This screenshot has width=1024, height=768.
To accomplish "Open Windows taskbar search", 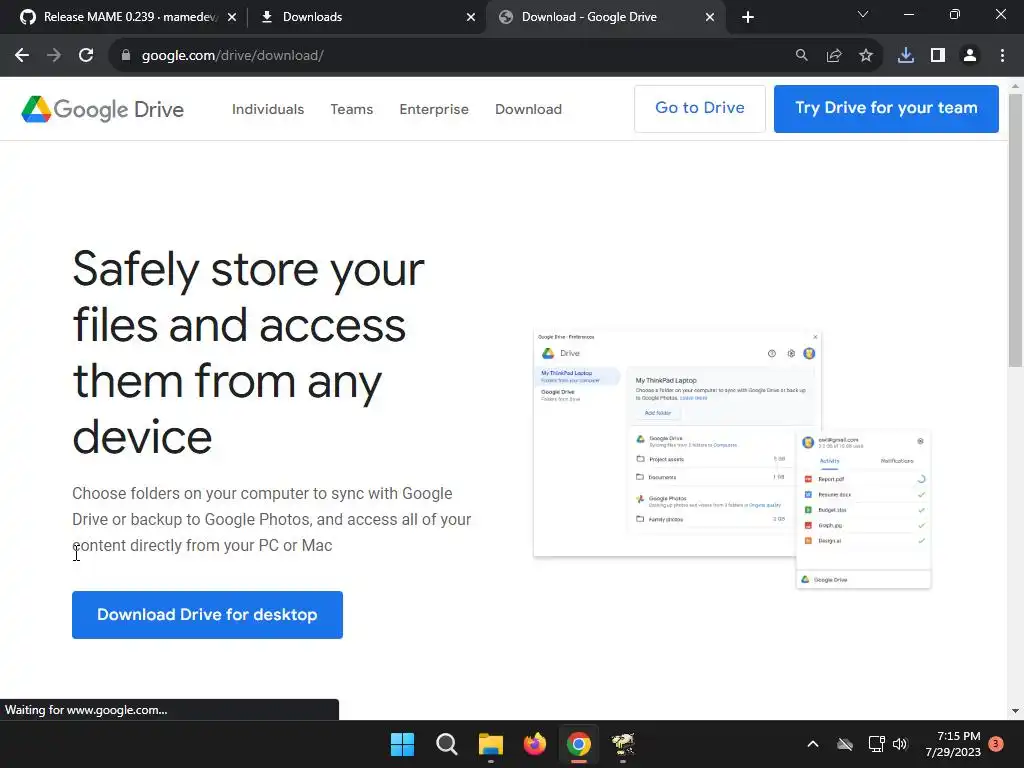I will 447,744.
